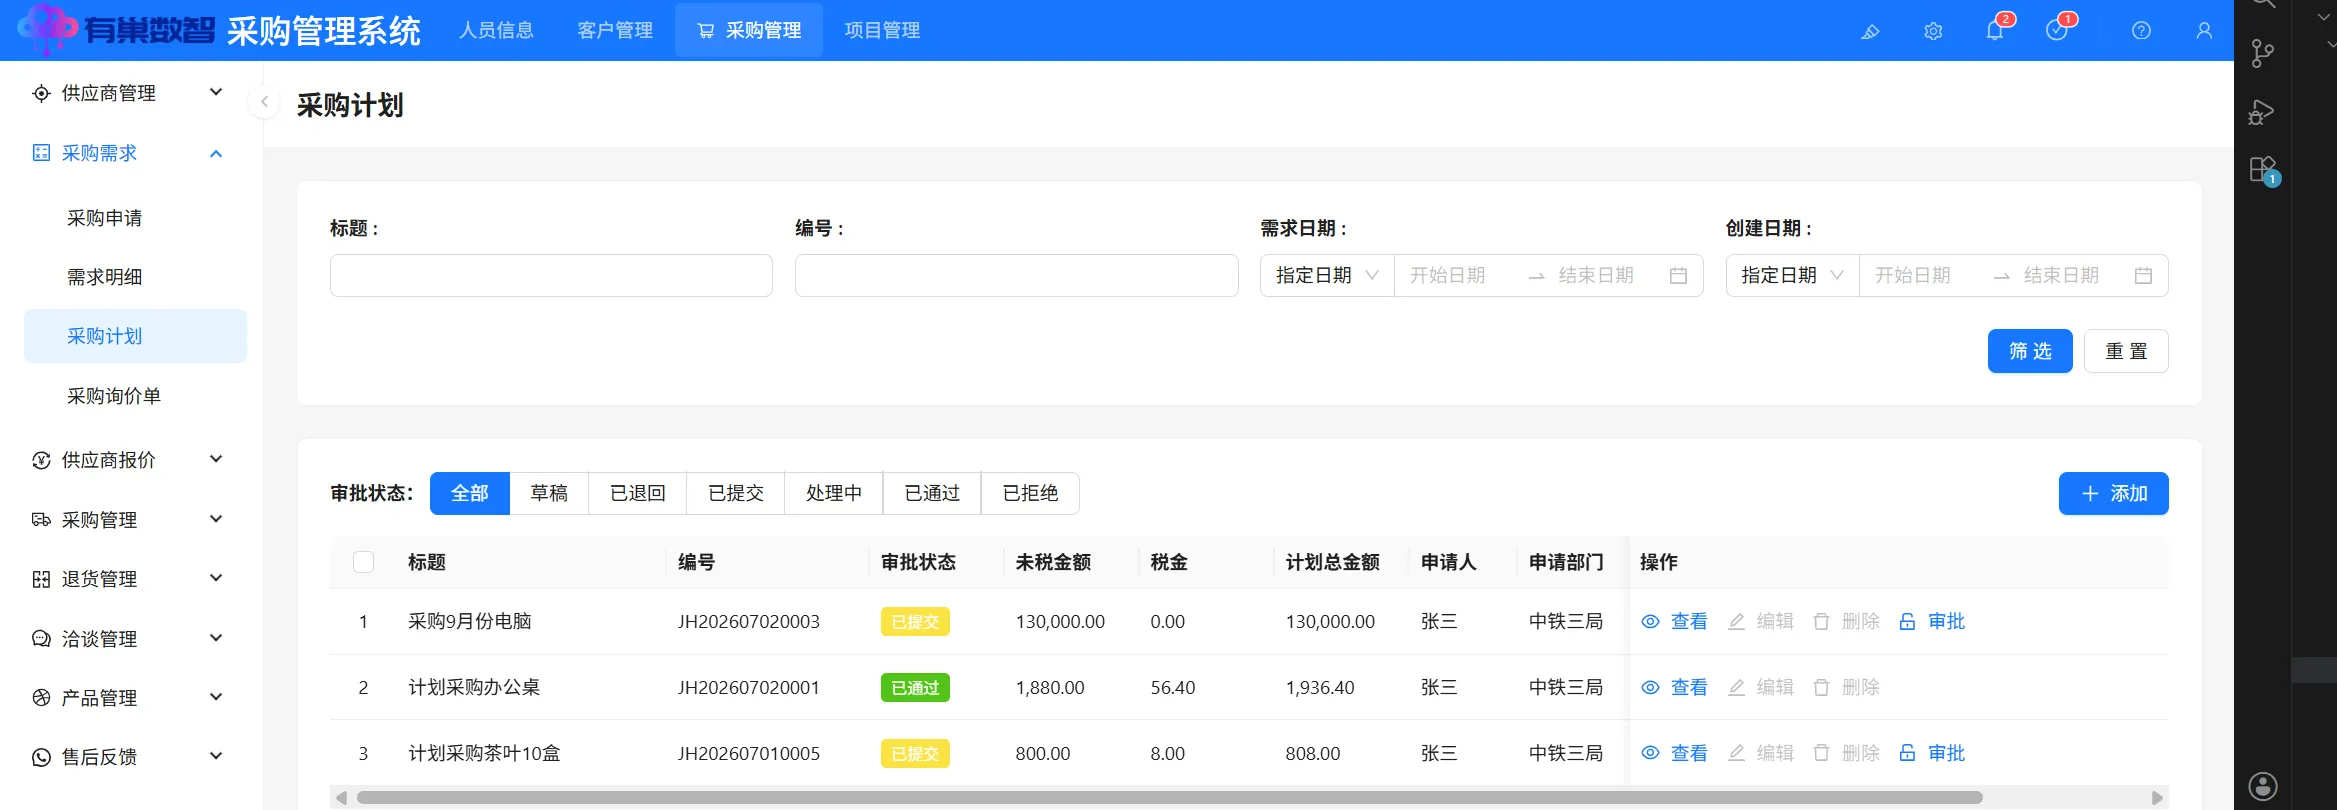The width and height of the screenshot is (2337, 810).
Task: Filter approval status by 处理中
Action: point(834,494)
